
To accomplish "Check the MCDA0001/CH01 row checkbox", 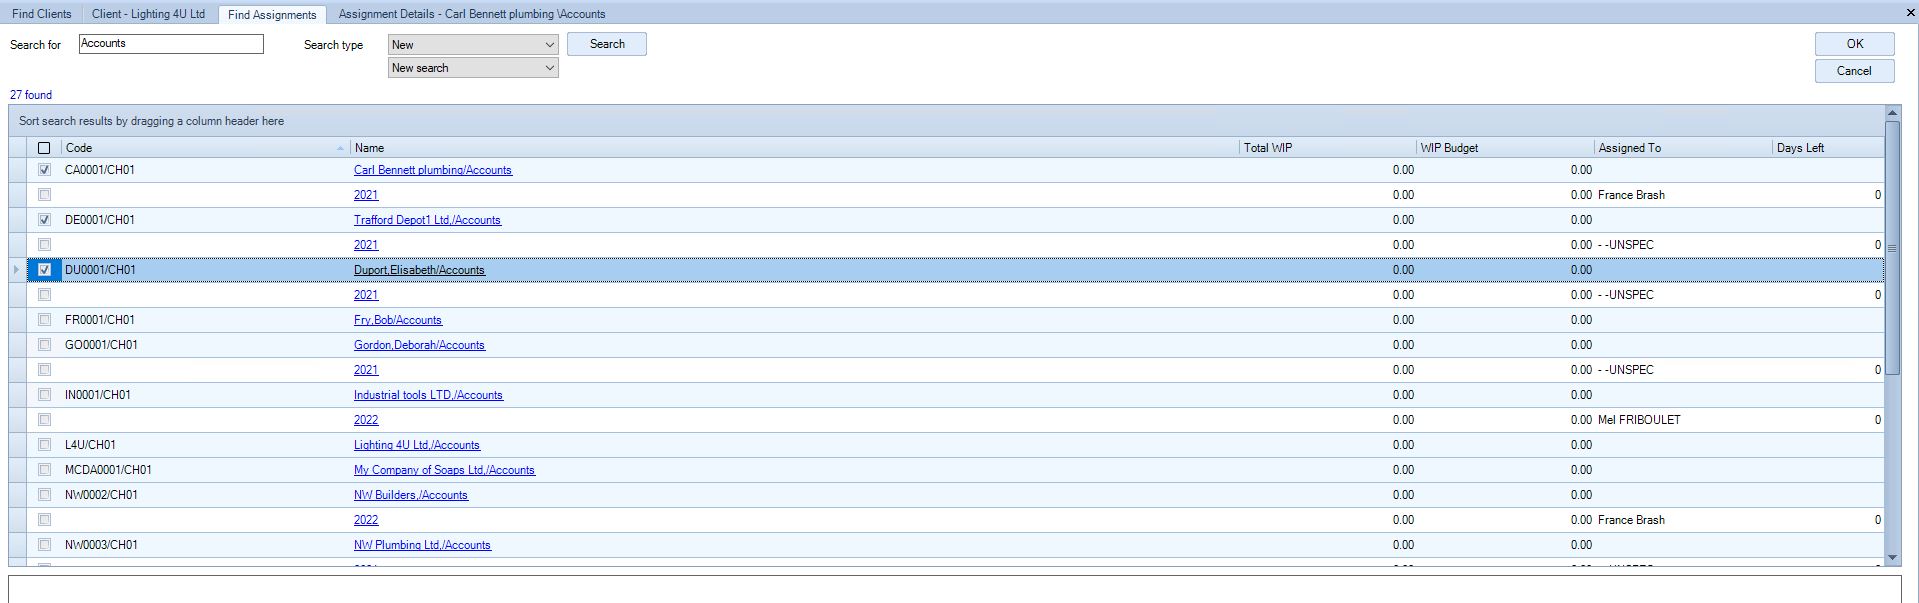I will pyautogui.click(x=44, y=470).
